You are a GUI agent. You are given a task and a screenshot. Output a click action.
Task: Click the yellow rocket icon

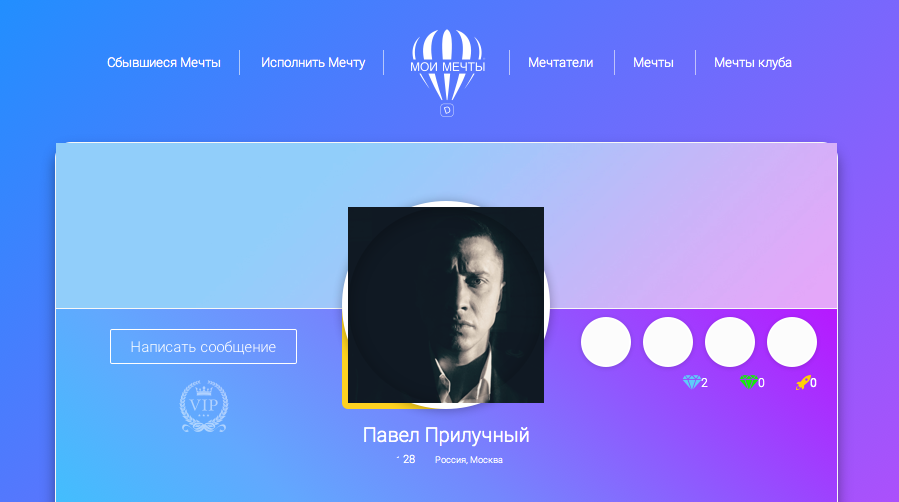coord(803,382)
